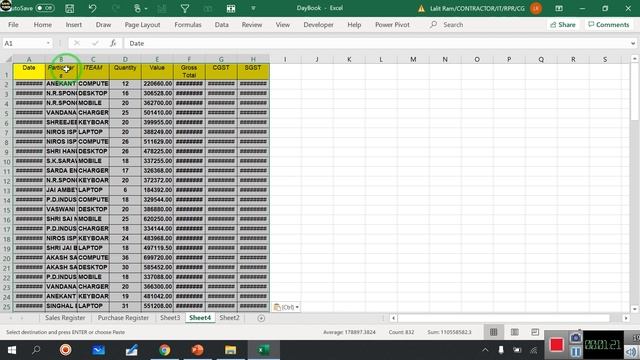Click the Insert Function fx icon

click(x=113, y=43)
